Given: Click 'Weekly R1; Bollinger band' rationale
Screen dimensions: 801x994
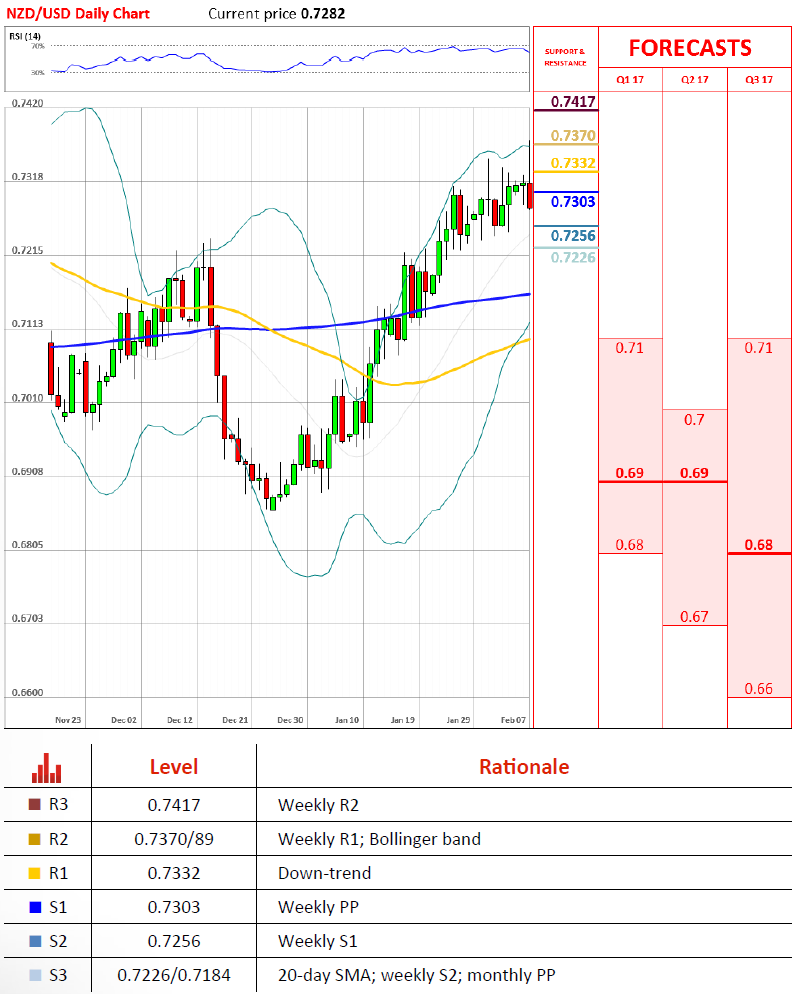Looking at the screenshot, I should click(x=379, y=839).
